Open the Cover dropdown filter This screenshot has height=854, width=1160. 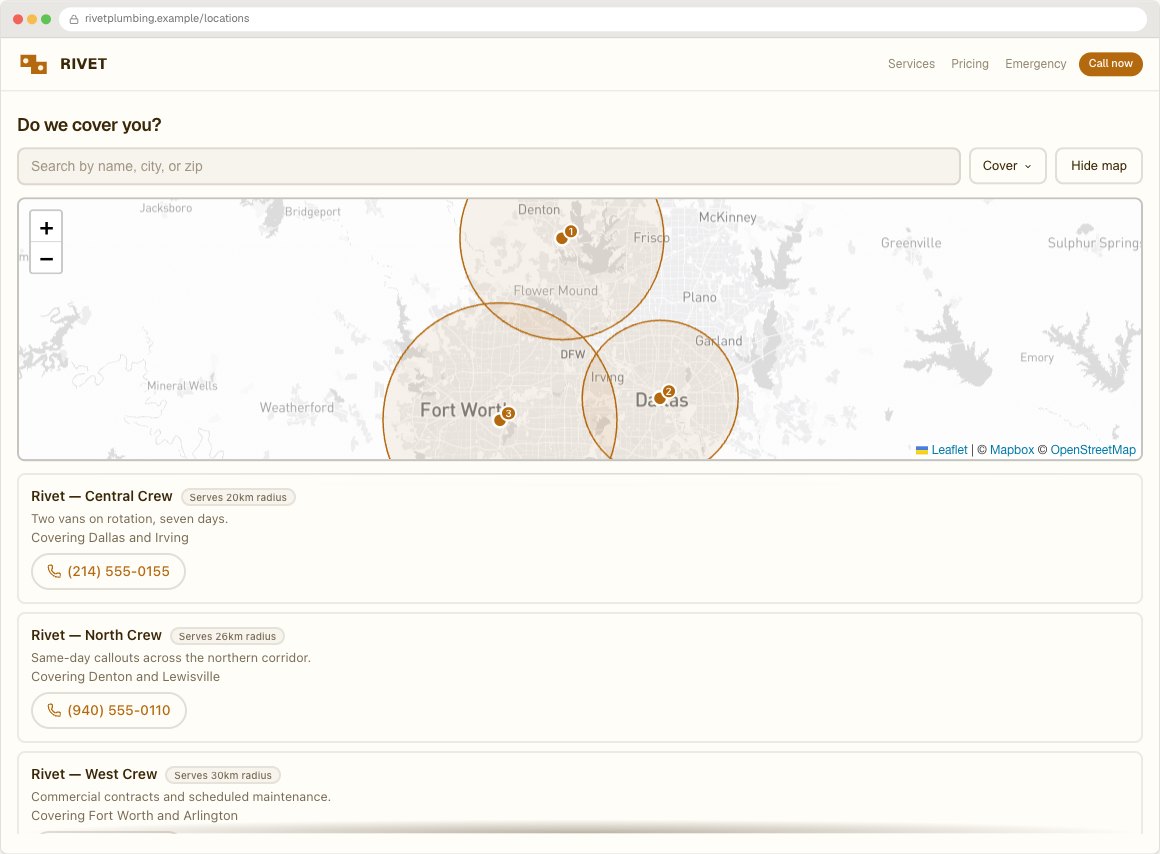click(1007, 166)
